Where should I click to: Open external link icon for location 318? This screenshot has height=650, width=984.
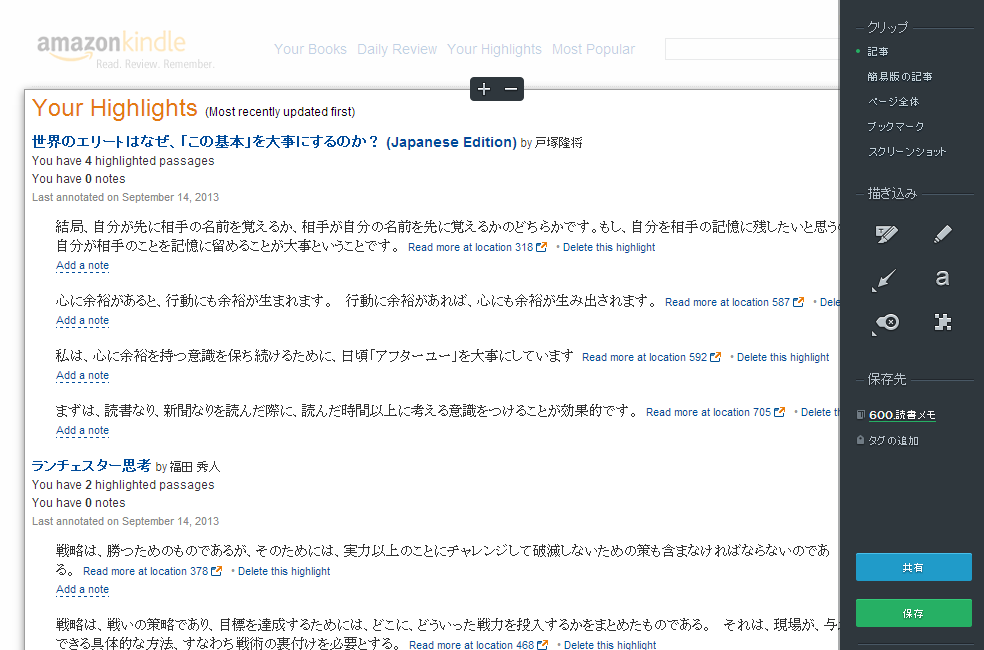[541, 247]
